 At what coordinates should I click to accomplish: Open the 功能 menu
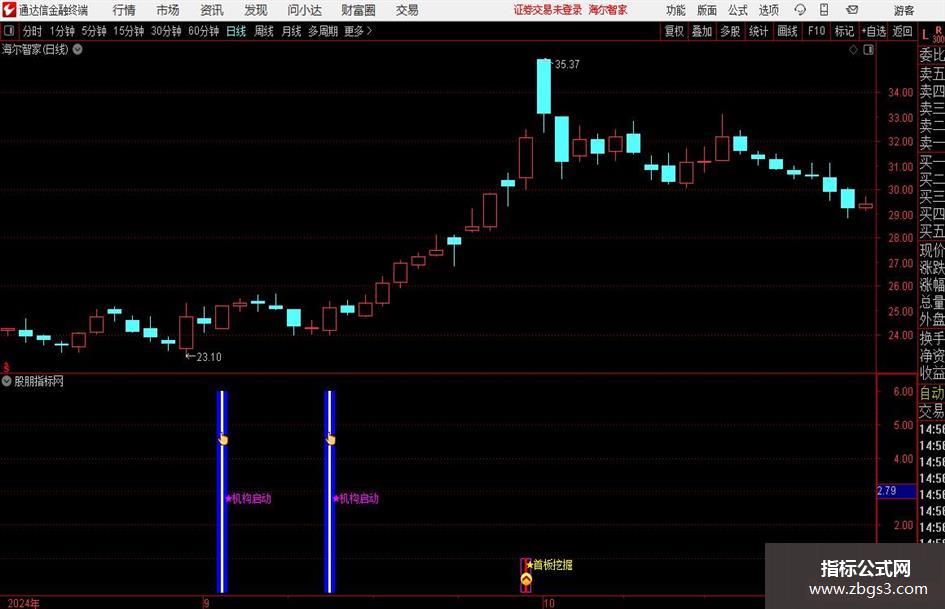click(676, 10)
